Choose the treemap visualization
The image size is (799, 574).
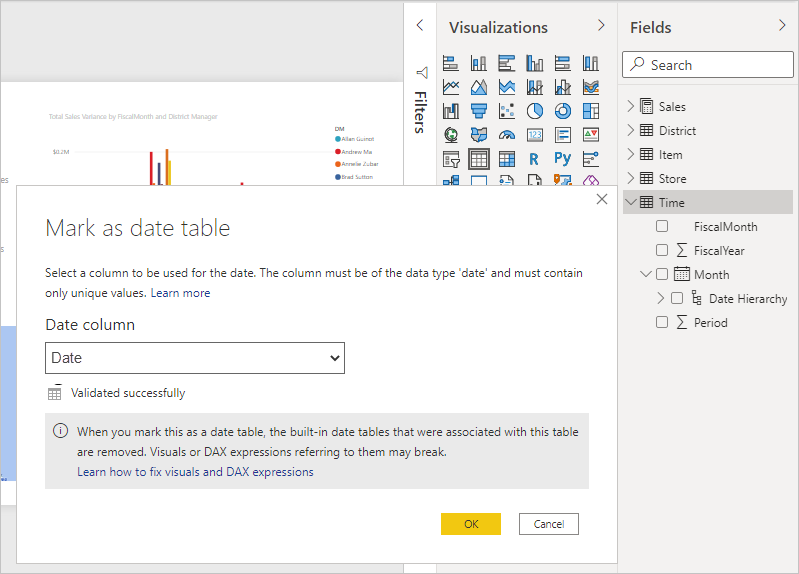[590, 111]
